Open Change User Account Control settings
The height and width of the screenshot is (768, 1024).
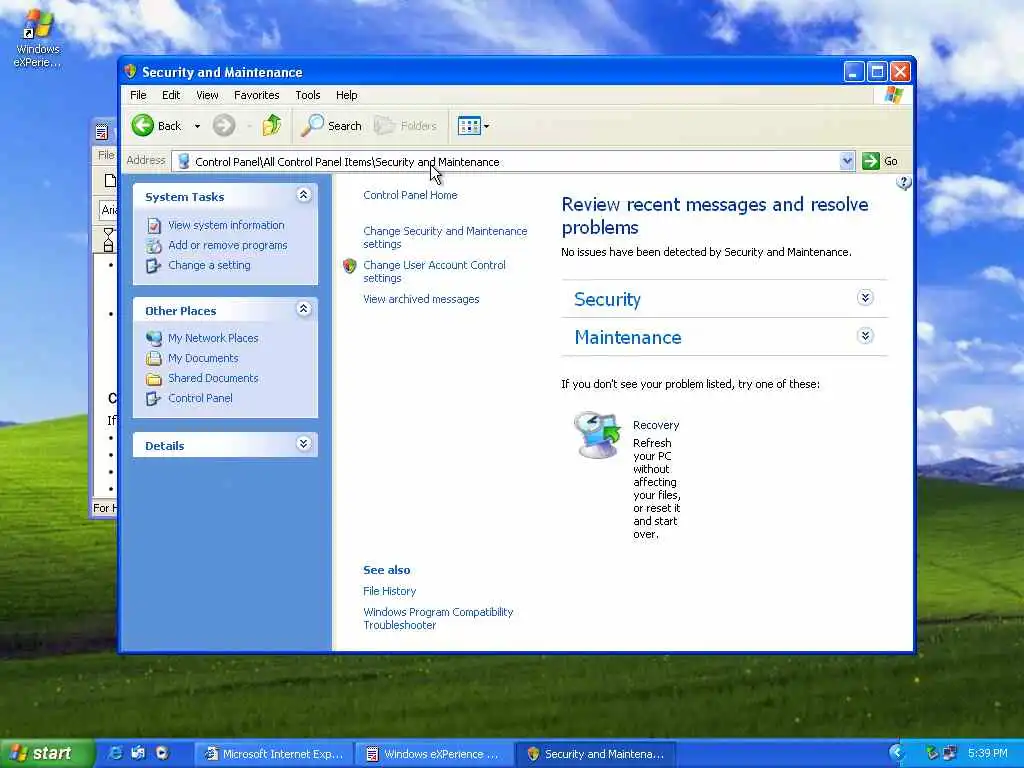[x=434, y=272]
